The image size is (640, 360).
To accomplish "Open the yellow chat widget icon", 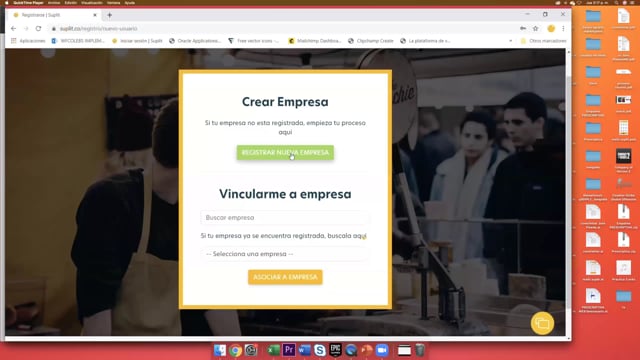I will point(542,323).
